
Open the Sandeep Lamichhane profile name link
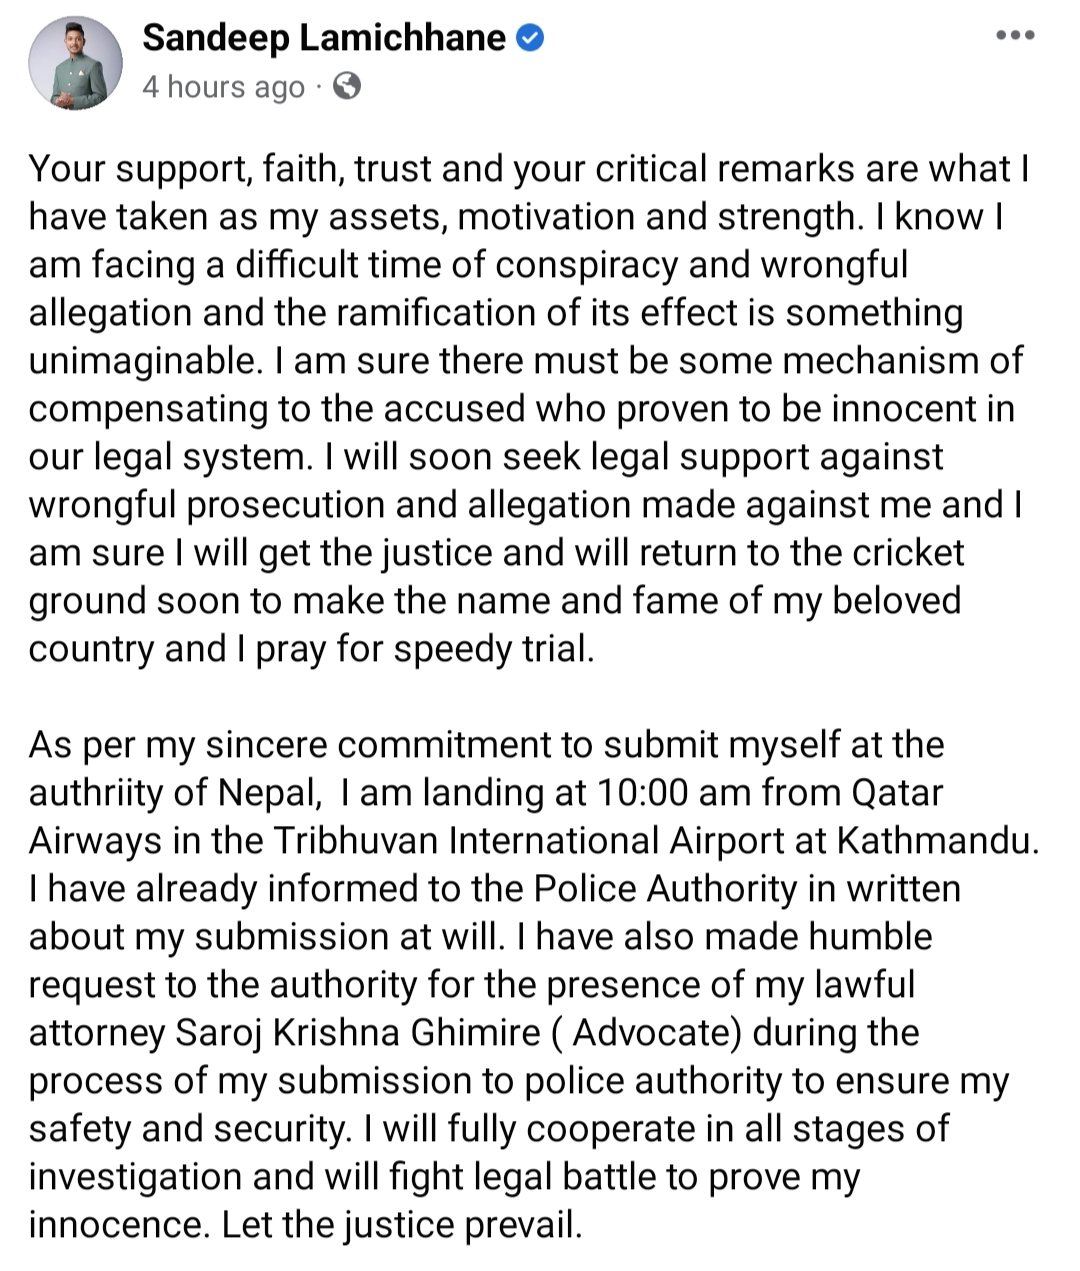(x=324, y=38)
